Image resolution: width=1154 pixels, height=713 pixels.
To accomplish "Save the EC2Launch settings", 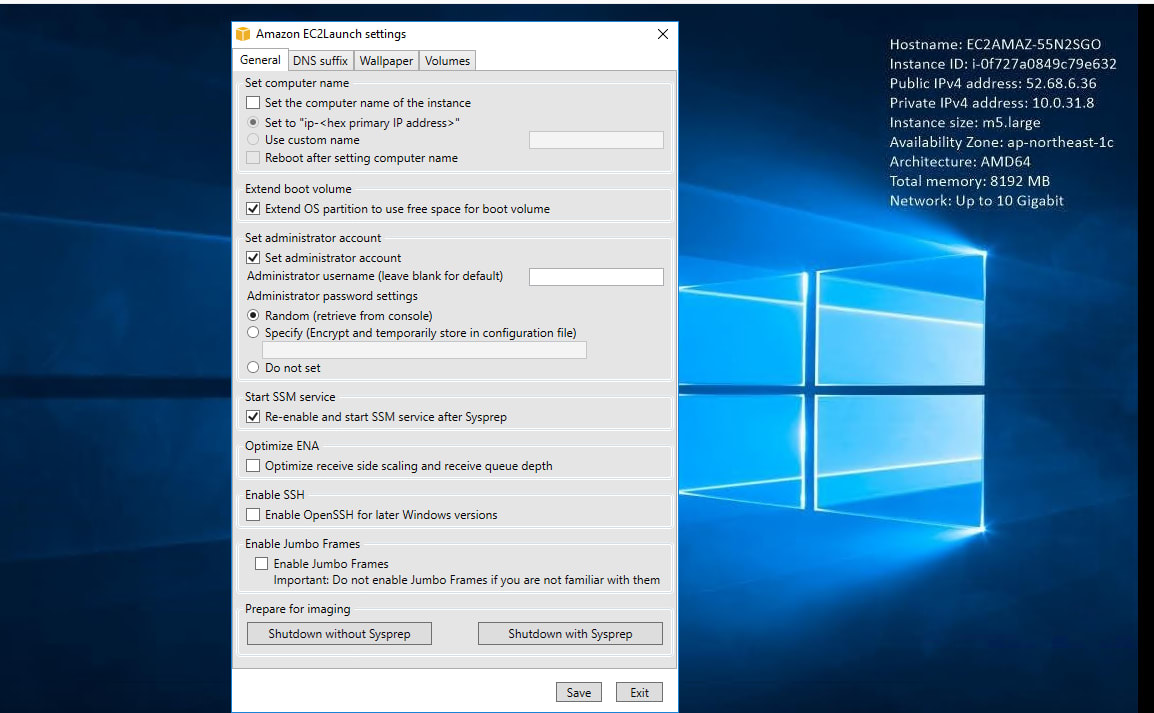I will [578, 692].
